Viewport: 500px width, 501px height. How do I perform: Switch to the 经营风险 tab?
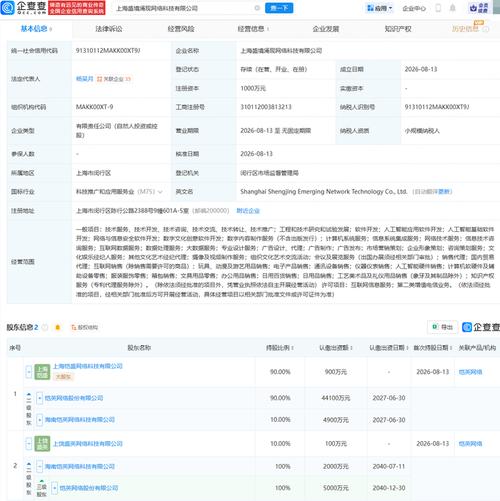[x=181, y=29]
